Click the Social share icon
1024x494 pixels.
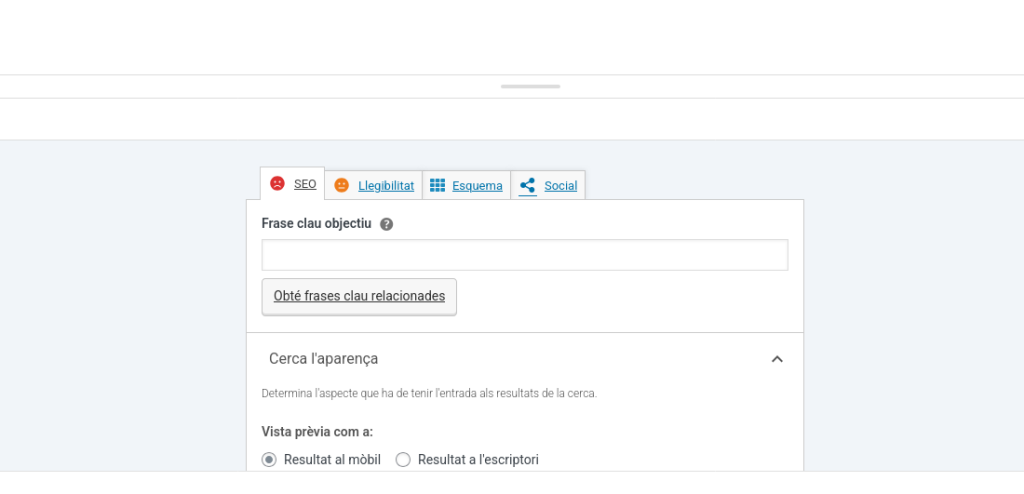[x=527, y=185]
